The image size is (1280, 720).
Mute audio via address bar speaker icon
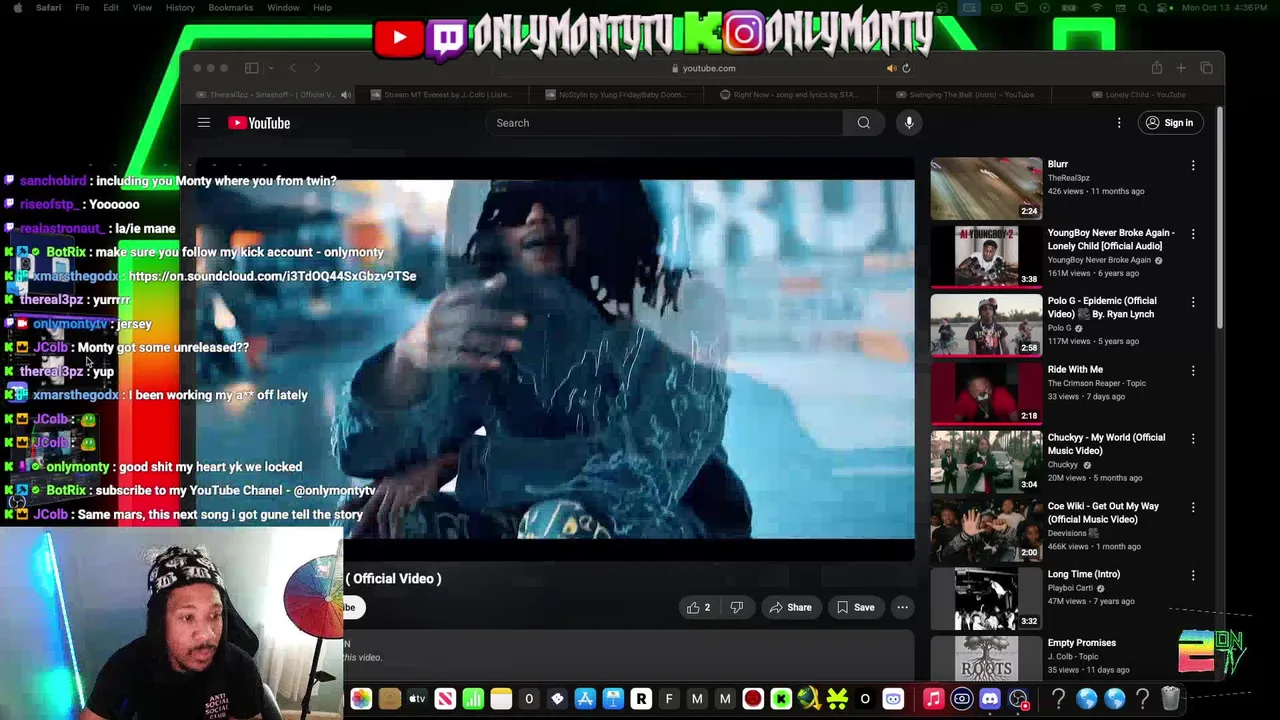pos(891,68)
